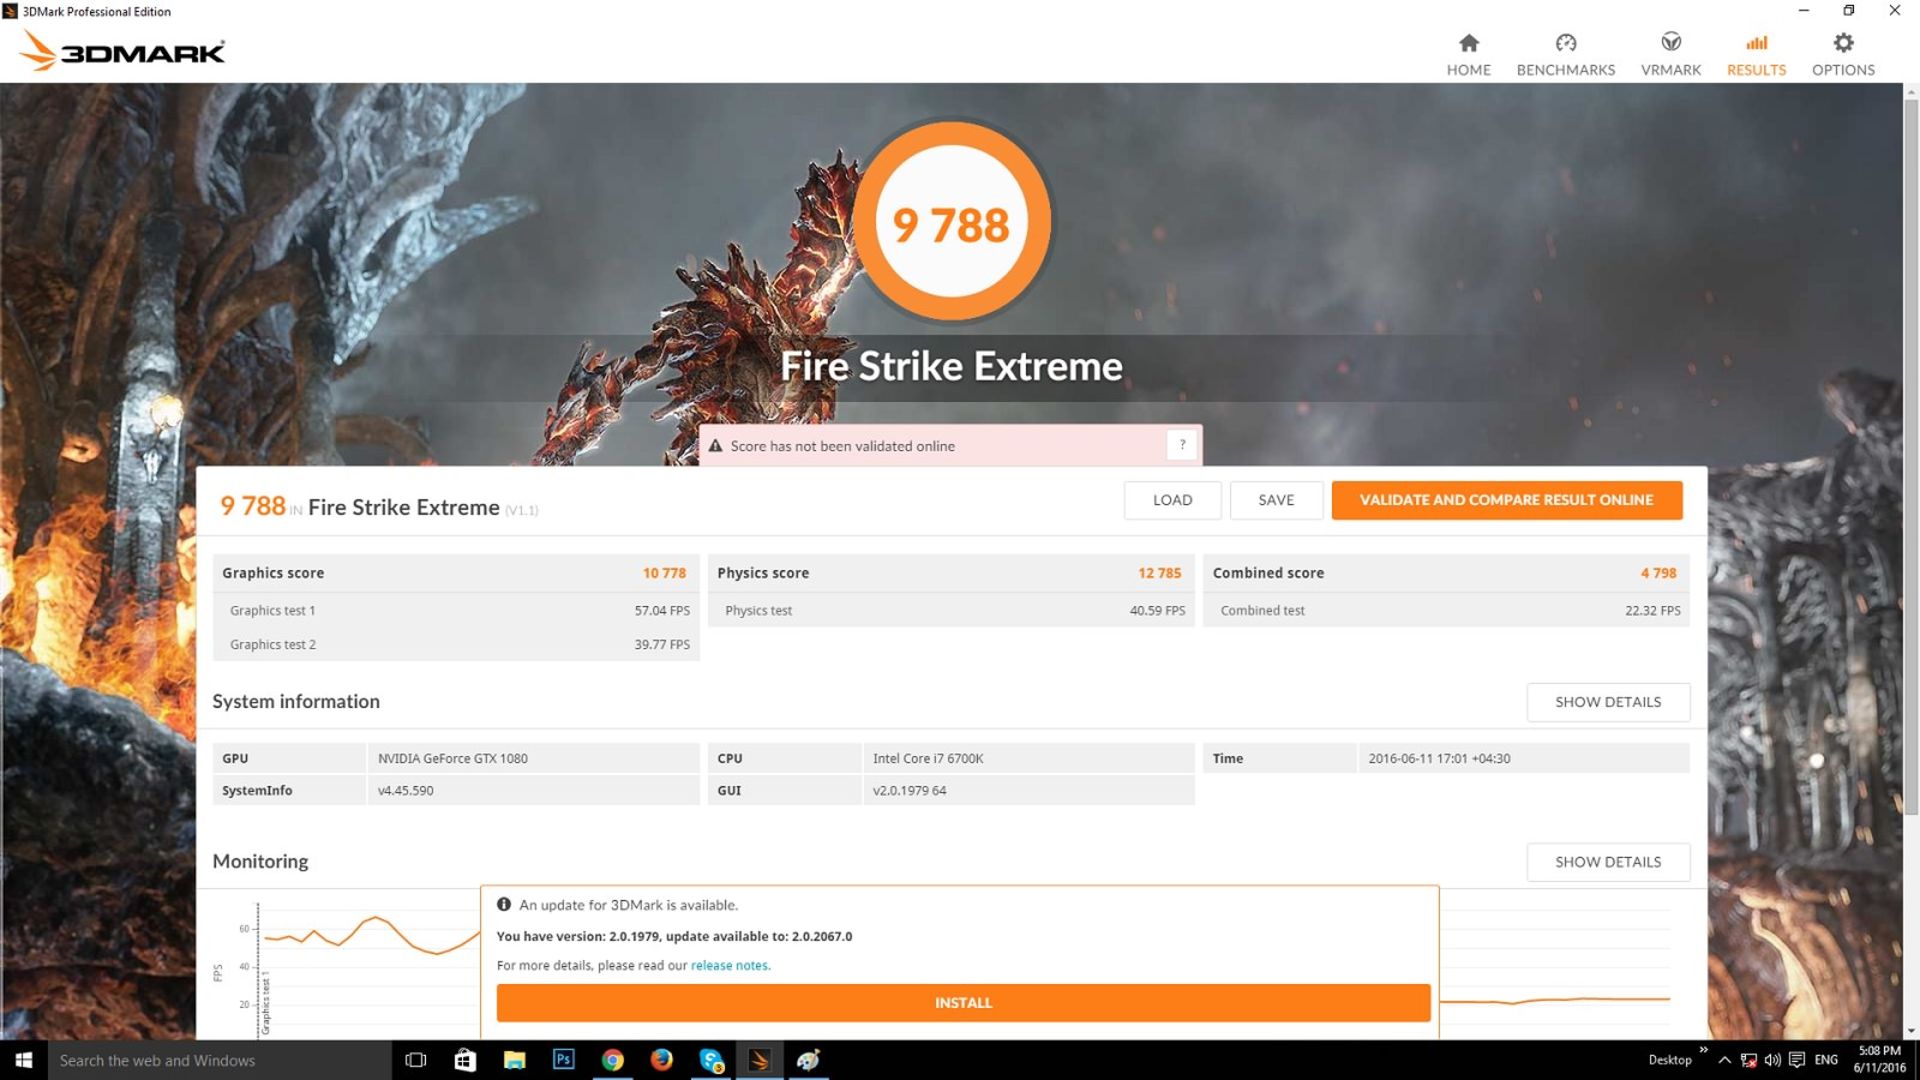
Task: Open the release notes link
Action: [730, 965]
